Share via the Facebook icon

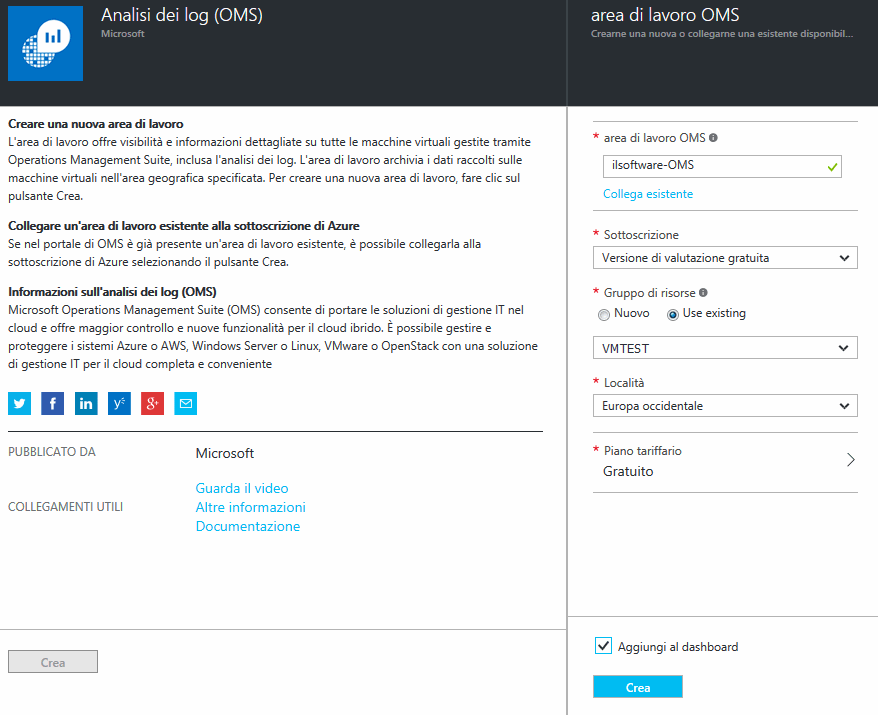(x=53, y=403)
